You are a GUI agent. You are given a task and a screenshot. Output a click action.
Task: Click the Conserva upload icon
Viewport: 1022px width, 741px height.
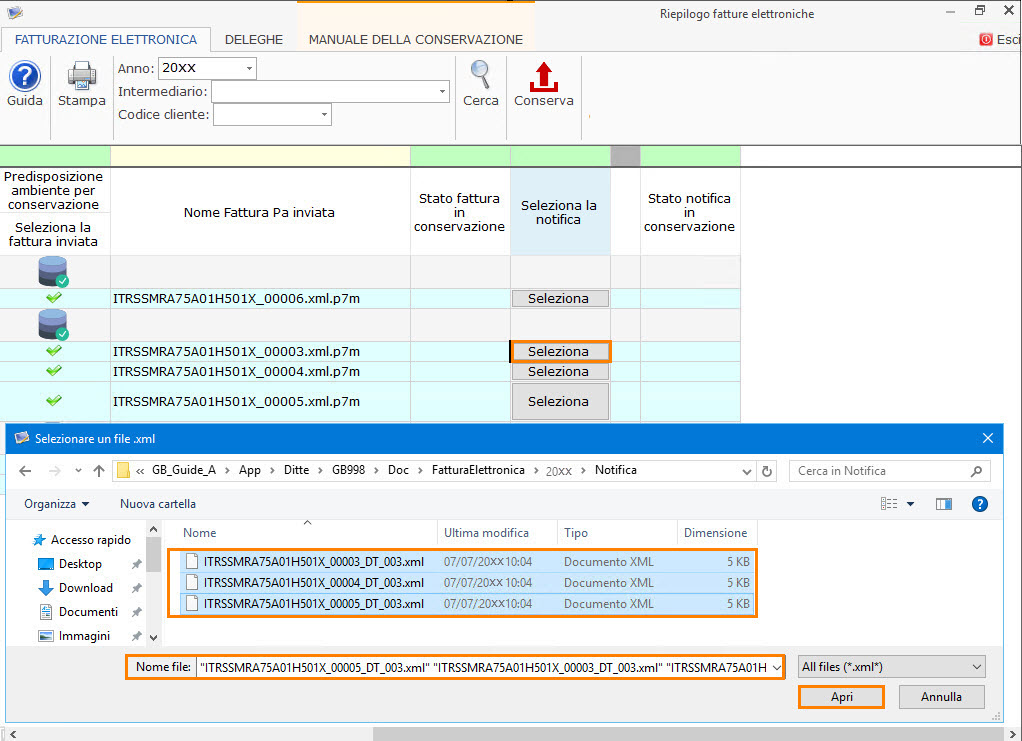[x=543, y=77]
